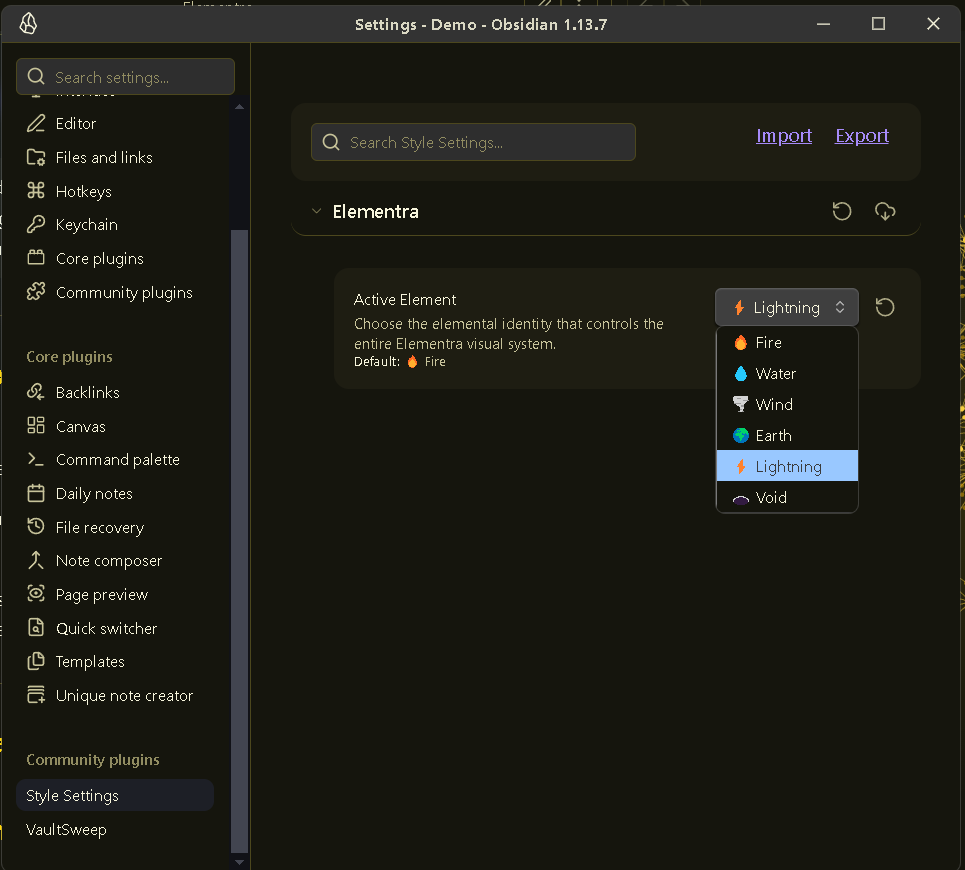
Task: Open Note composer options
Action: (115, 561)
